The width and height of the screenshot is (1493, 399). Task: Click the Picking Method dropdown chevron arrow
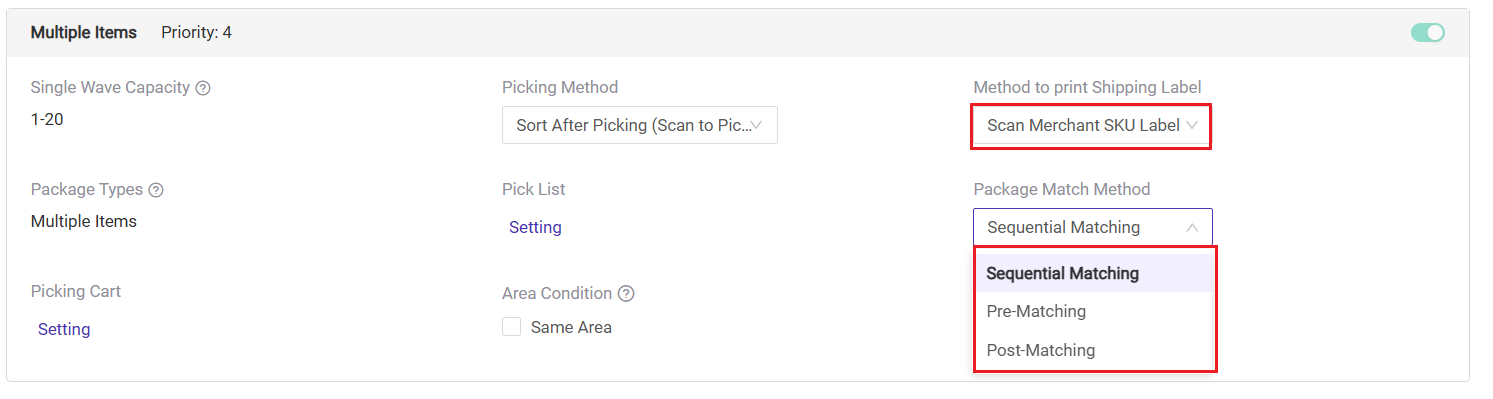point(756,126)
